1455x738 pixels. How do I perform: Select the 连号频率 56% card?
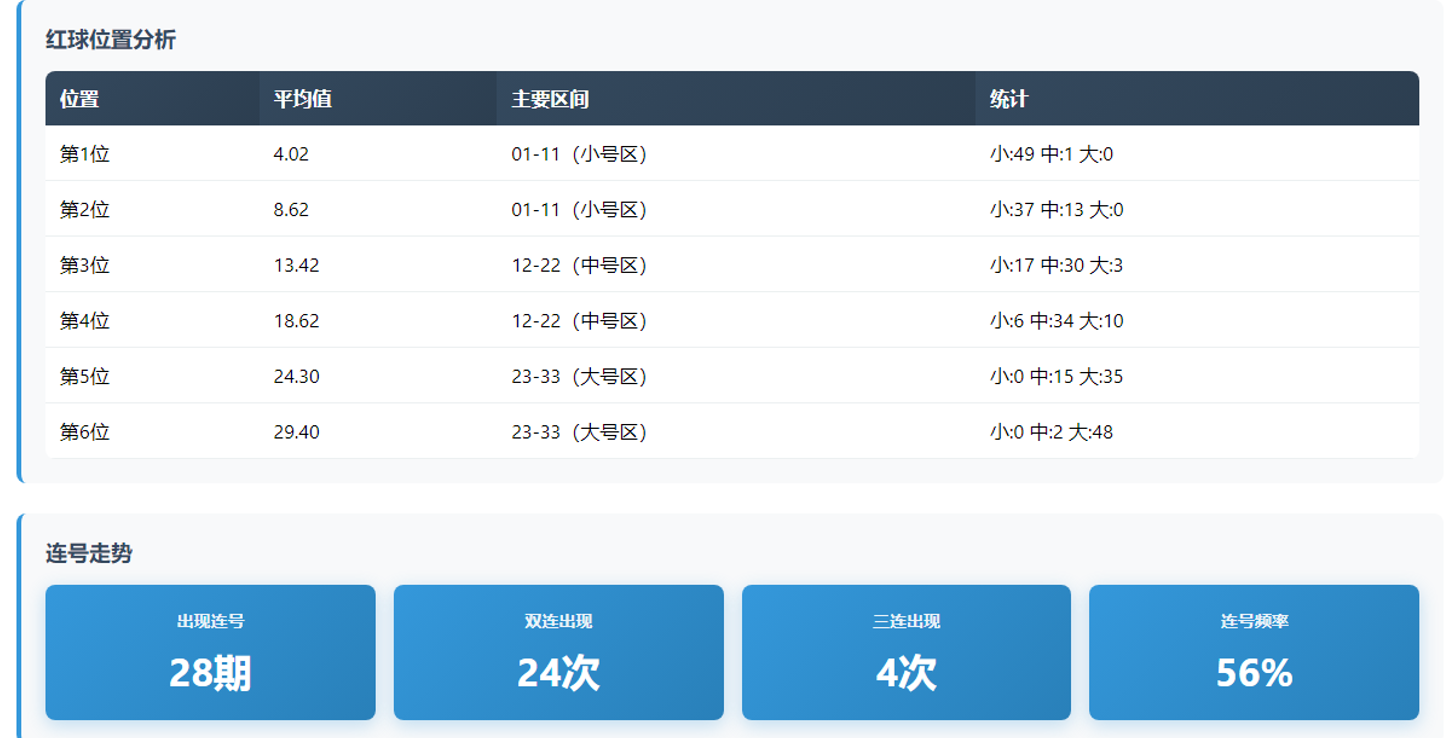click(x=1254, y=652)
